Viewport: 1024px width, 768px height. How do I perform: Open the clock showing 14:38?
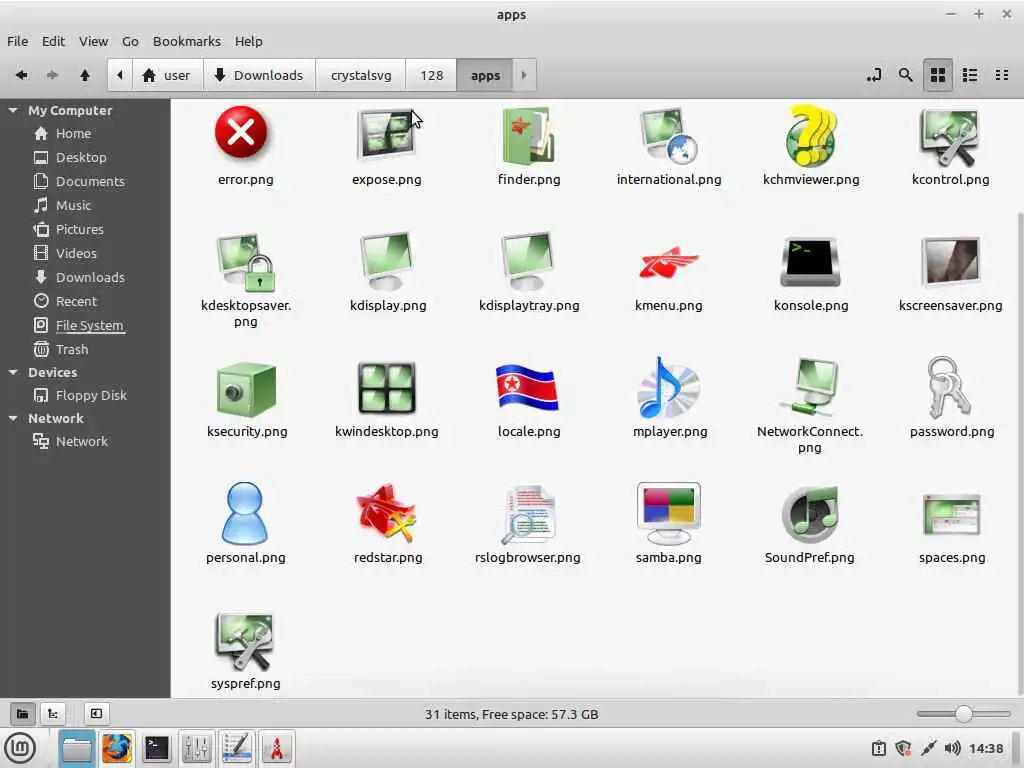tap(985, 748)
